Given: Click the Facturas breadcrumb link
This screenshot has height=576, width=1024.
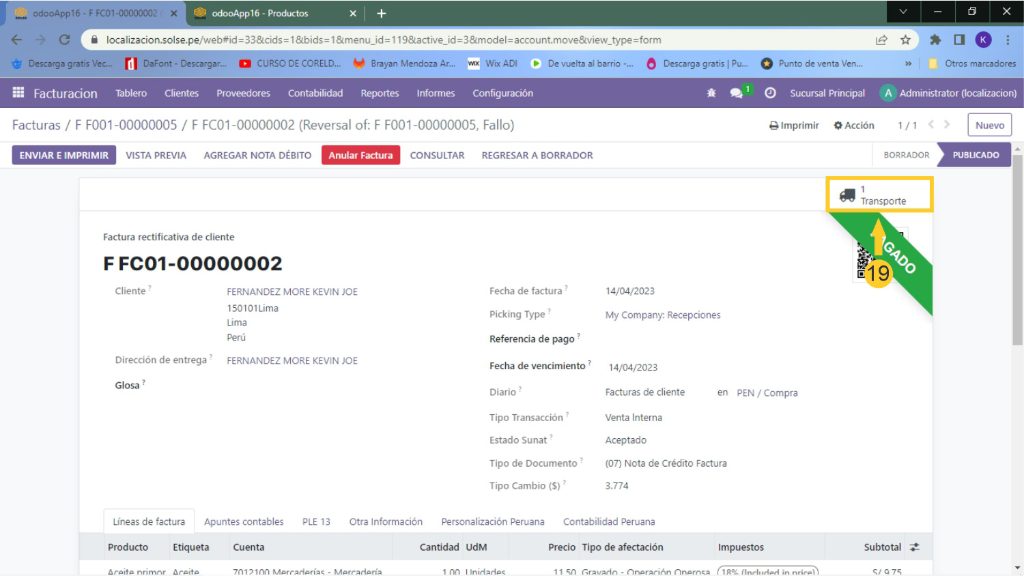Looking at the screenshot, I should coord(36,126).
